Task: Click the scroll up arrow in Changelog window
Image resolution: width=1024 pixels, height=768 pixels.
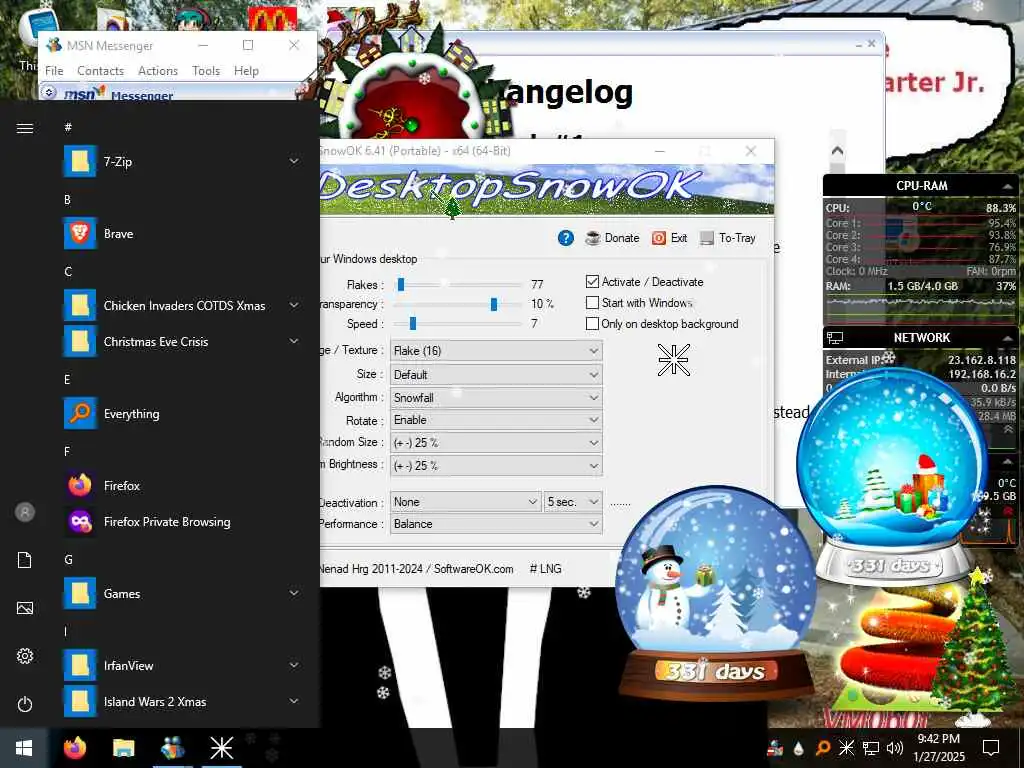Action: pos(837,151)
